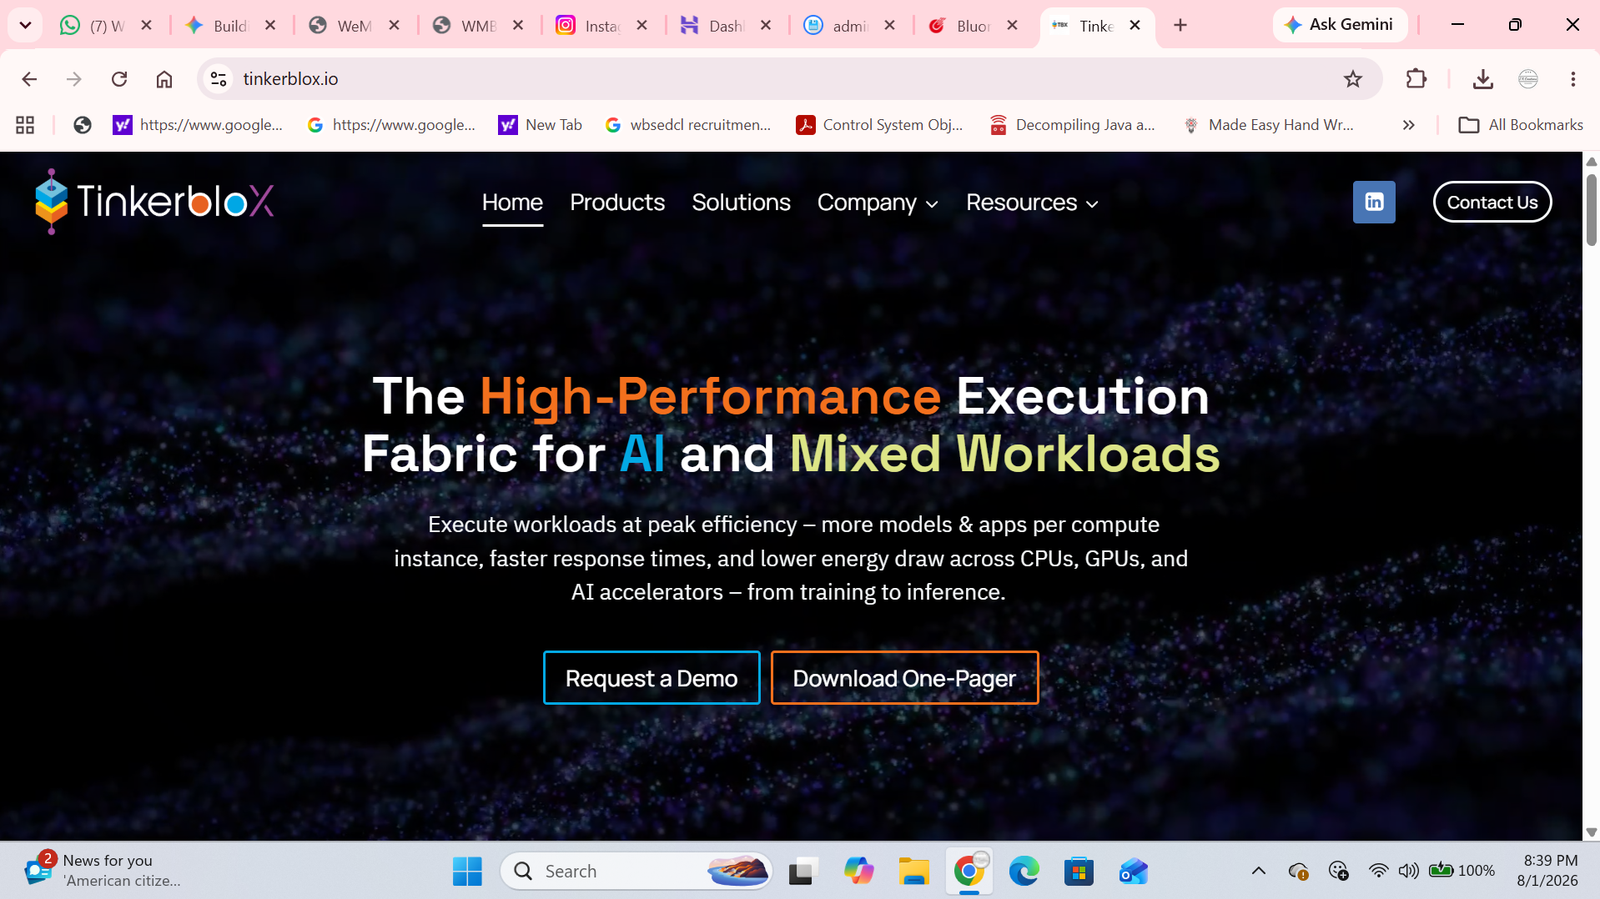Click the Contact Us button
The image size is (1600, 899).
[1492, 202]
